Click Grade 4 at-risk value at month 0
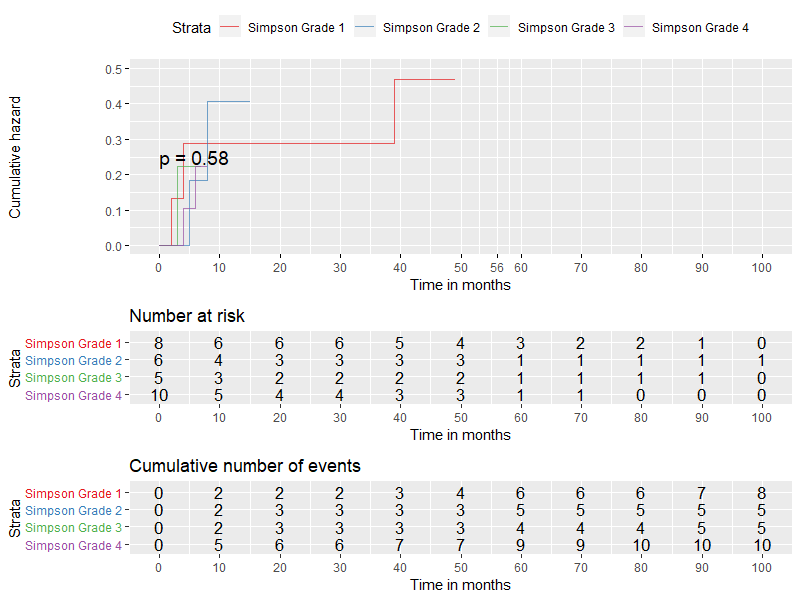Screen dimensions: 800x600 click(x=158, y=396)
